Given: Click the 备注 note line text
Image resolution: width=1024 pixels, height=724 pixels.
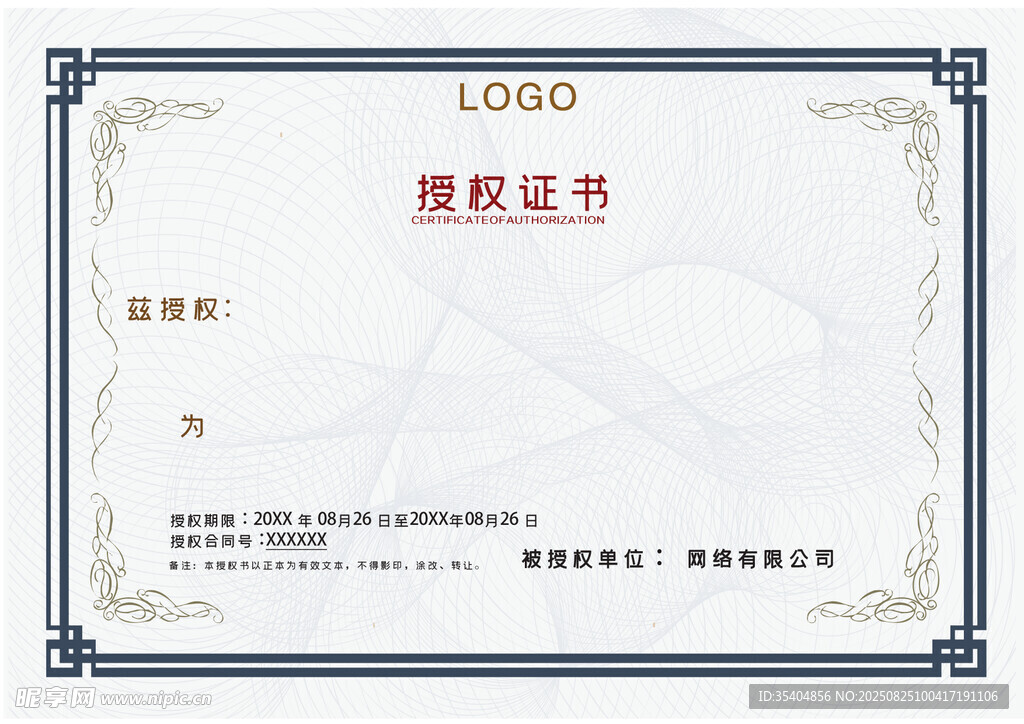Looking at the screenshot, I should pos(325,566).
